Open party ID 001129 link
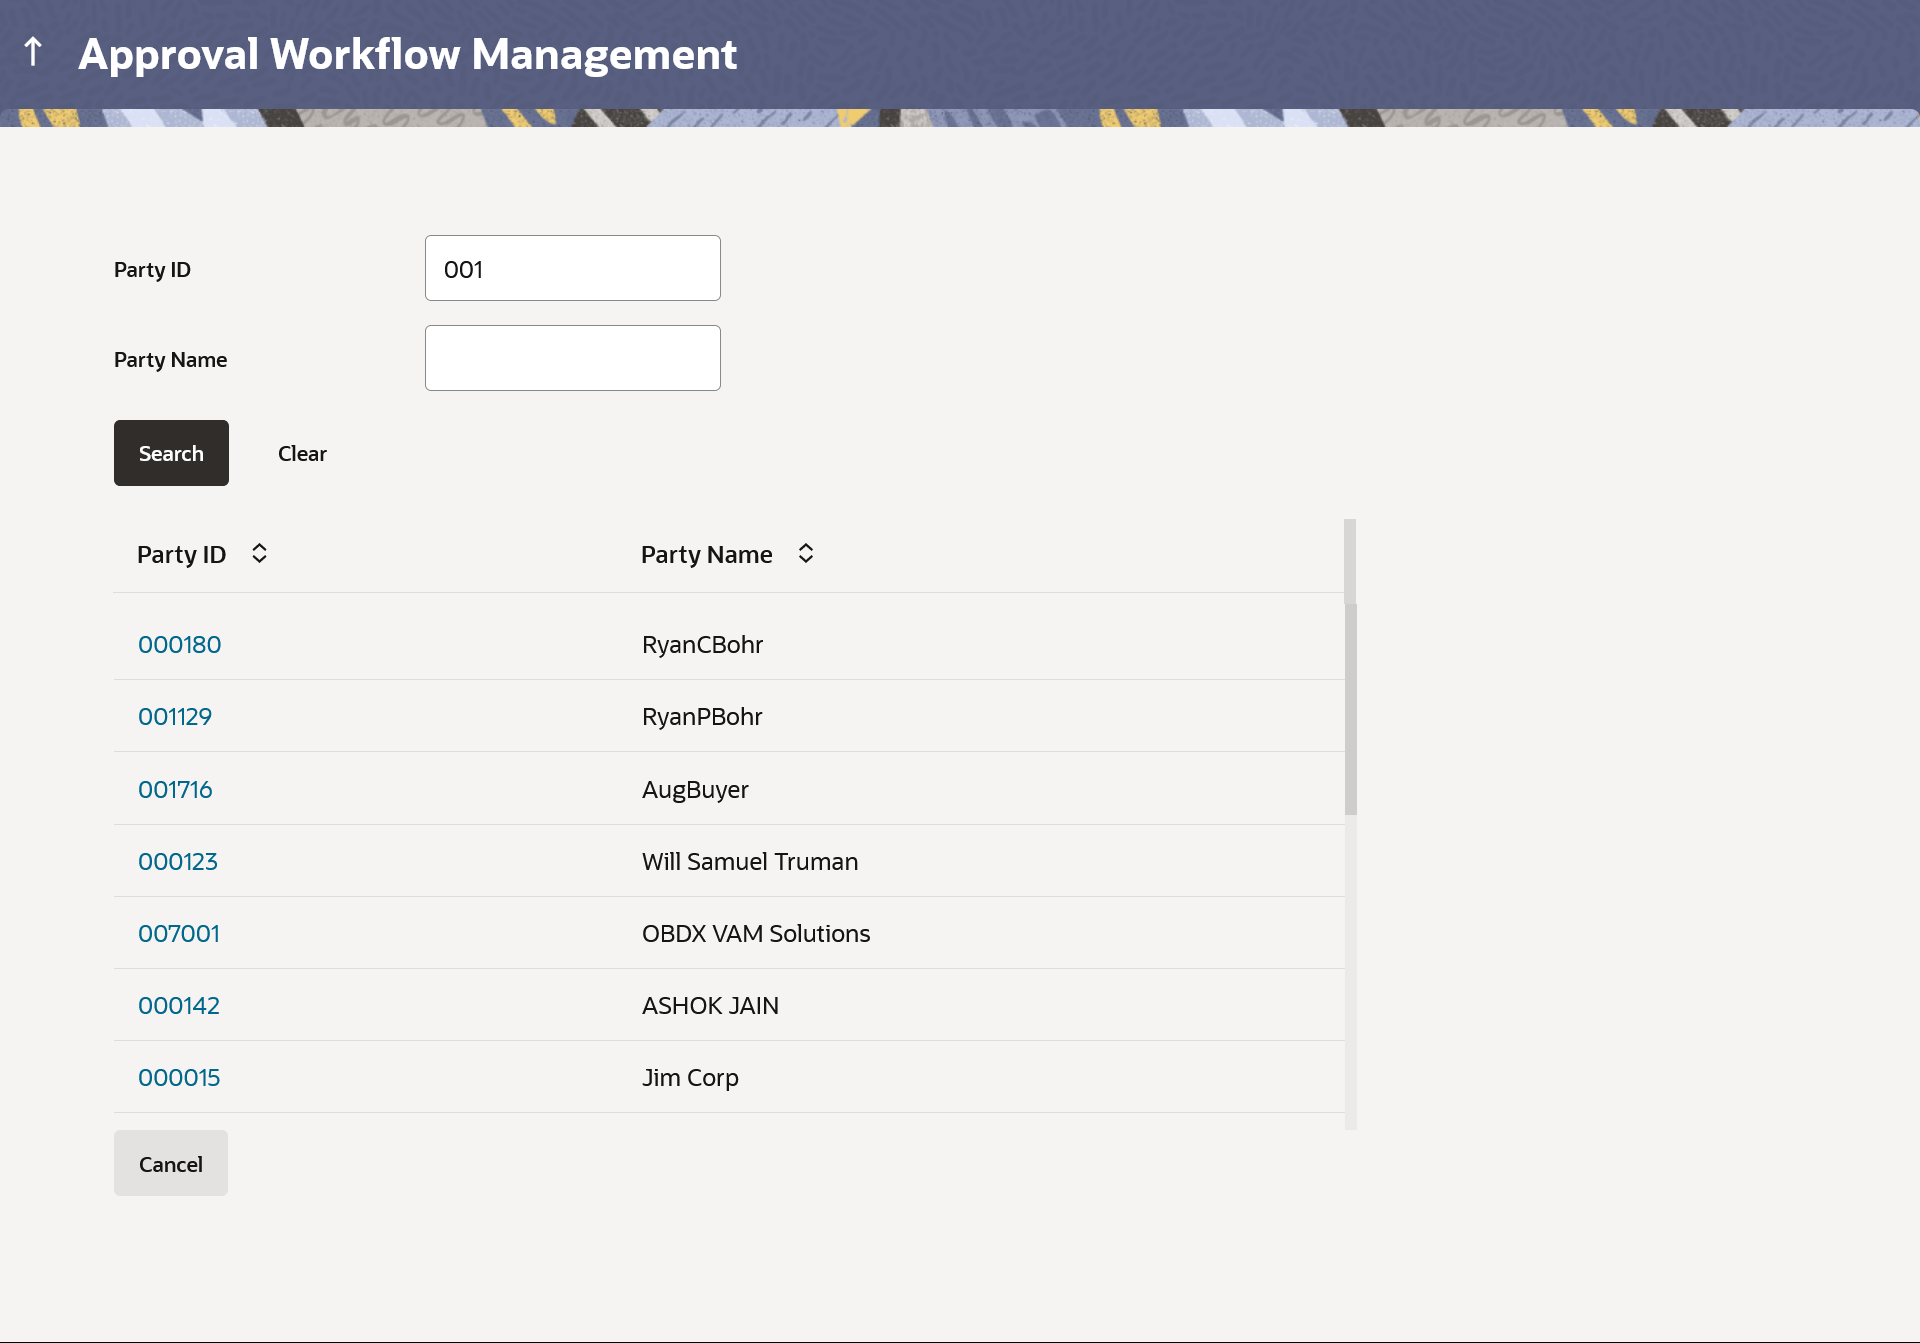This screenshot has width=1920, height=1343. 175,717
